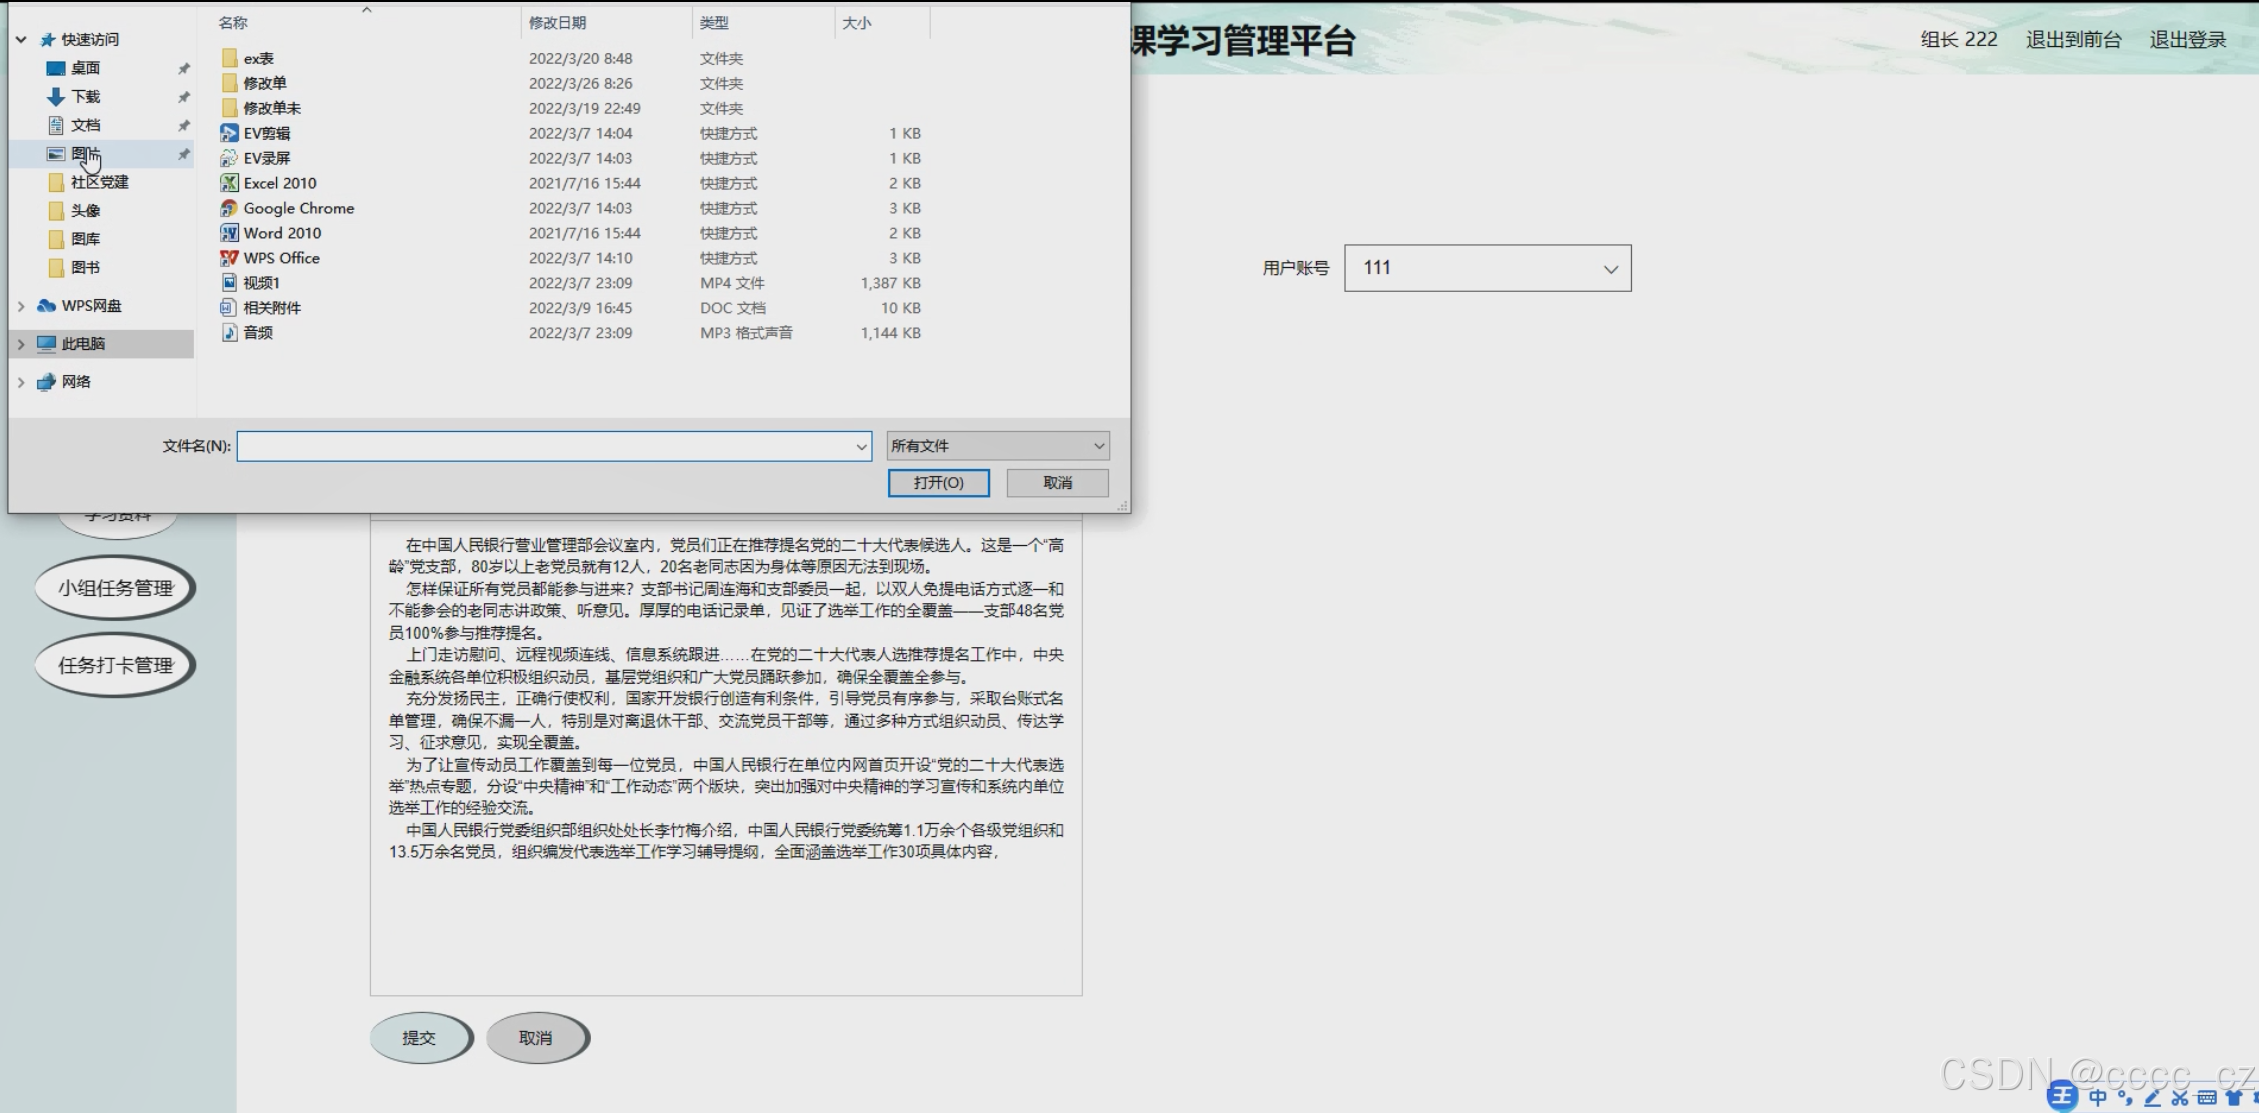The width and height of the screenshot is (2259, 1113).
Task: Click into the 文件名 input field
Action: pyautogui.click(x=545, y=446)
